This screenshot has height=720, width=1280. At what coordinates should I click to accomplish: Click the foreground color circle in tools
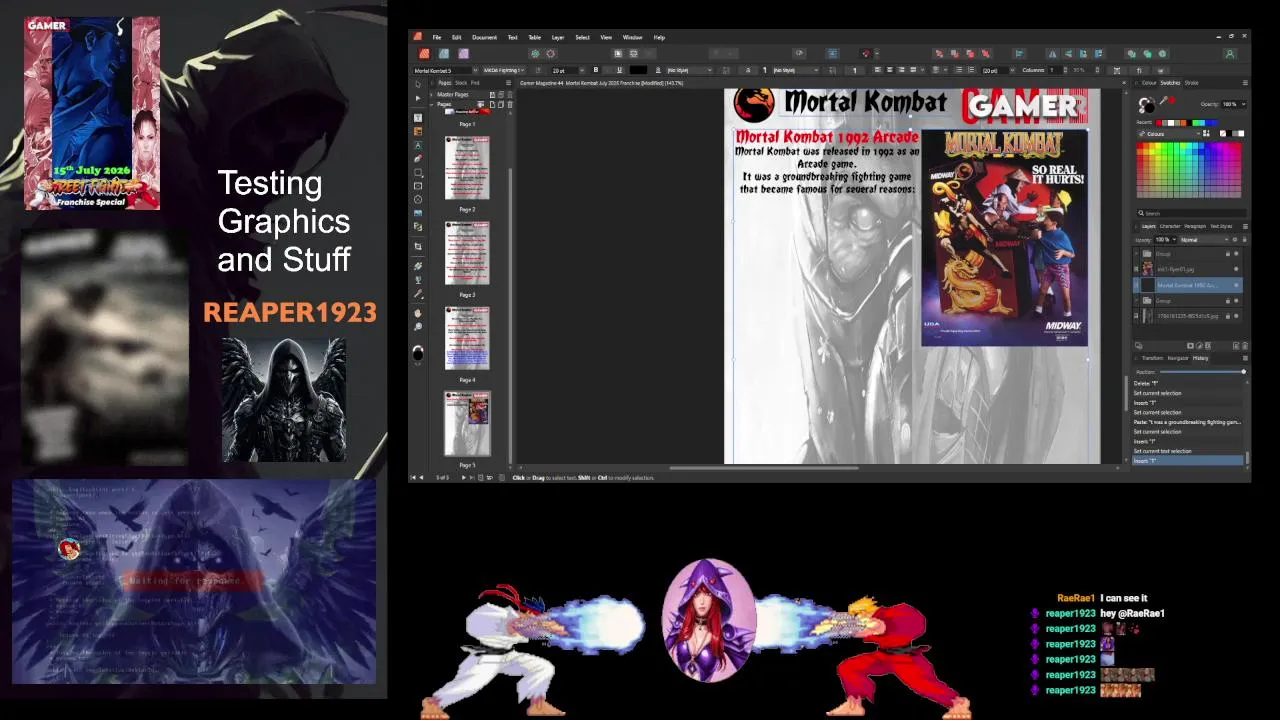coord(418,353)
